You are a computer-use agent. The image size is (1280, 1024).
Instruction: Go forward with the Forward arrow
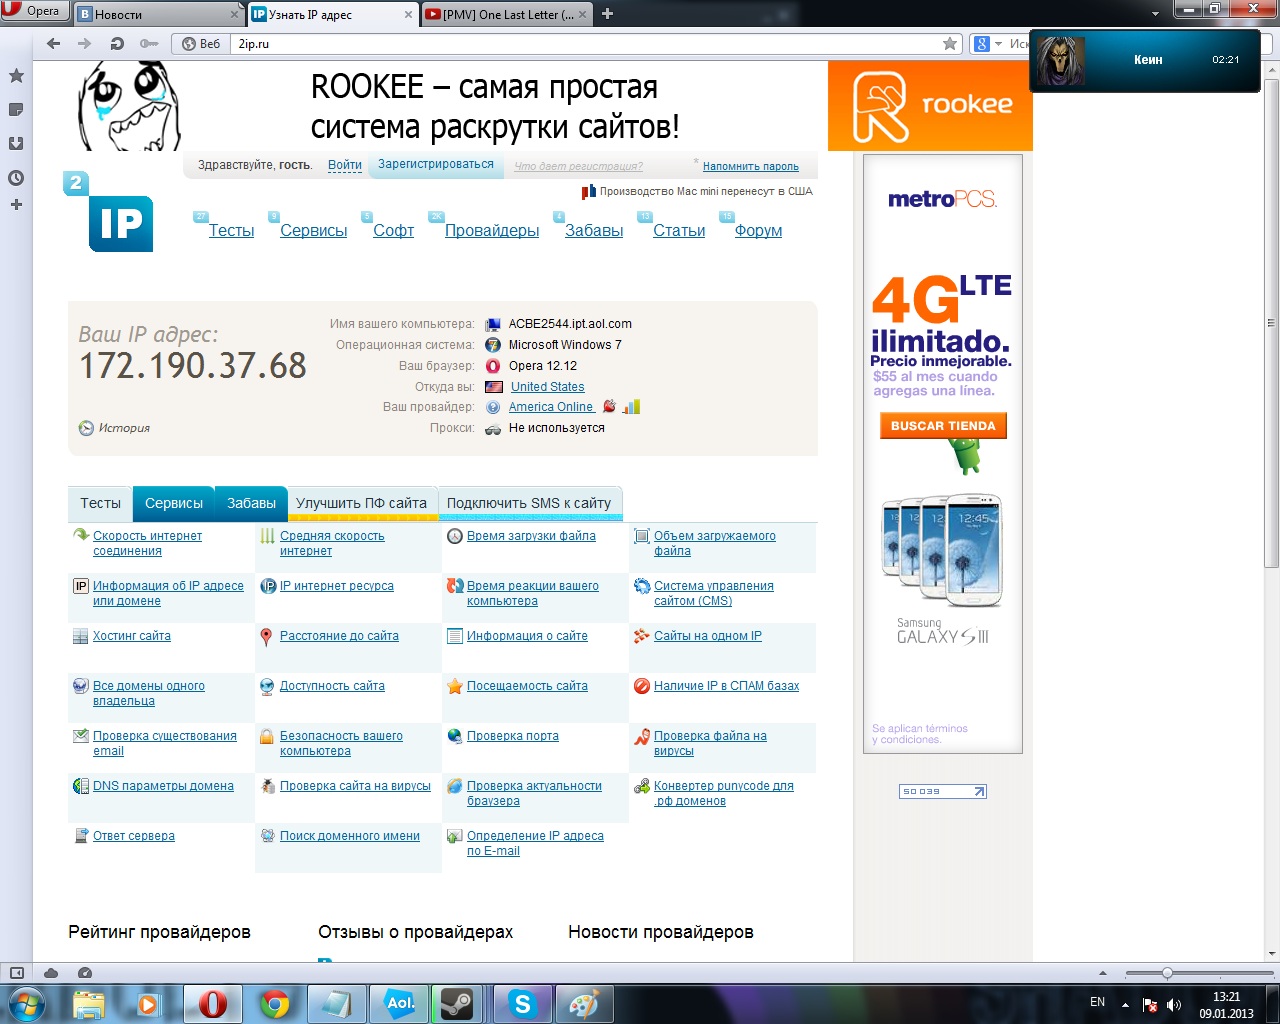[85, 44]
